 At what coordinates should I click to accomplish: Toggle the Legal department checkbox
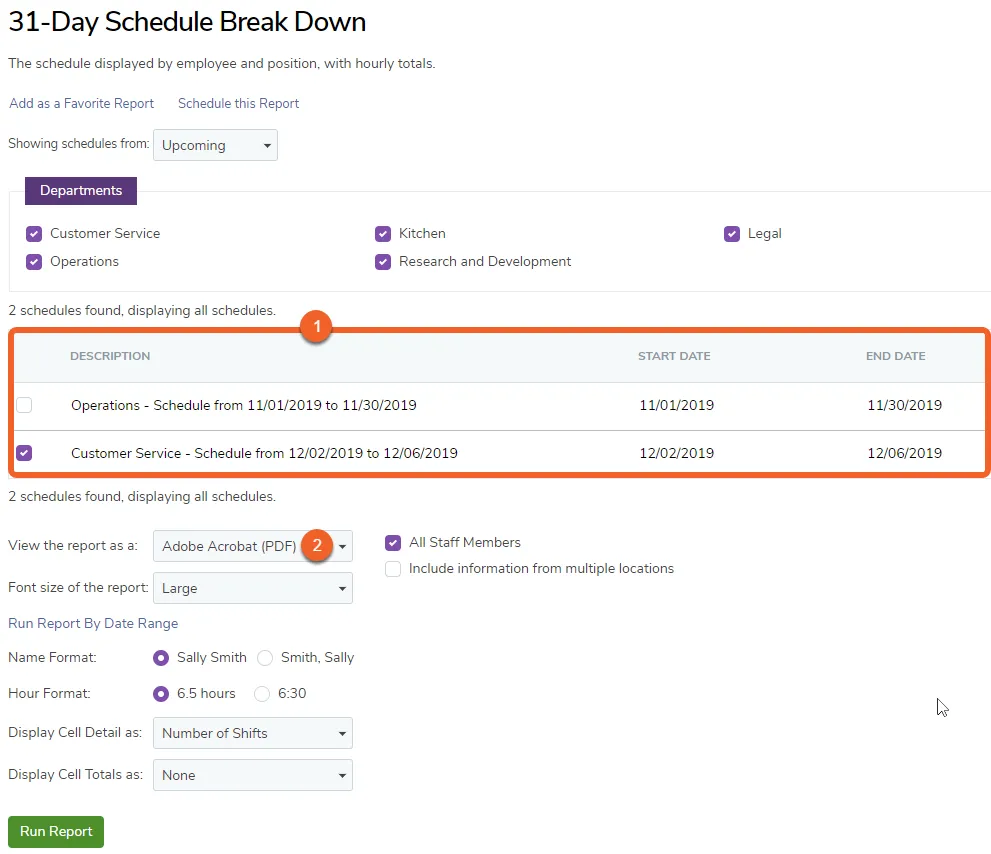click(x=732, y=234)
